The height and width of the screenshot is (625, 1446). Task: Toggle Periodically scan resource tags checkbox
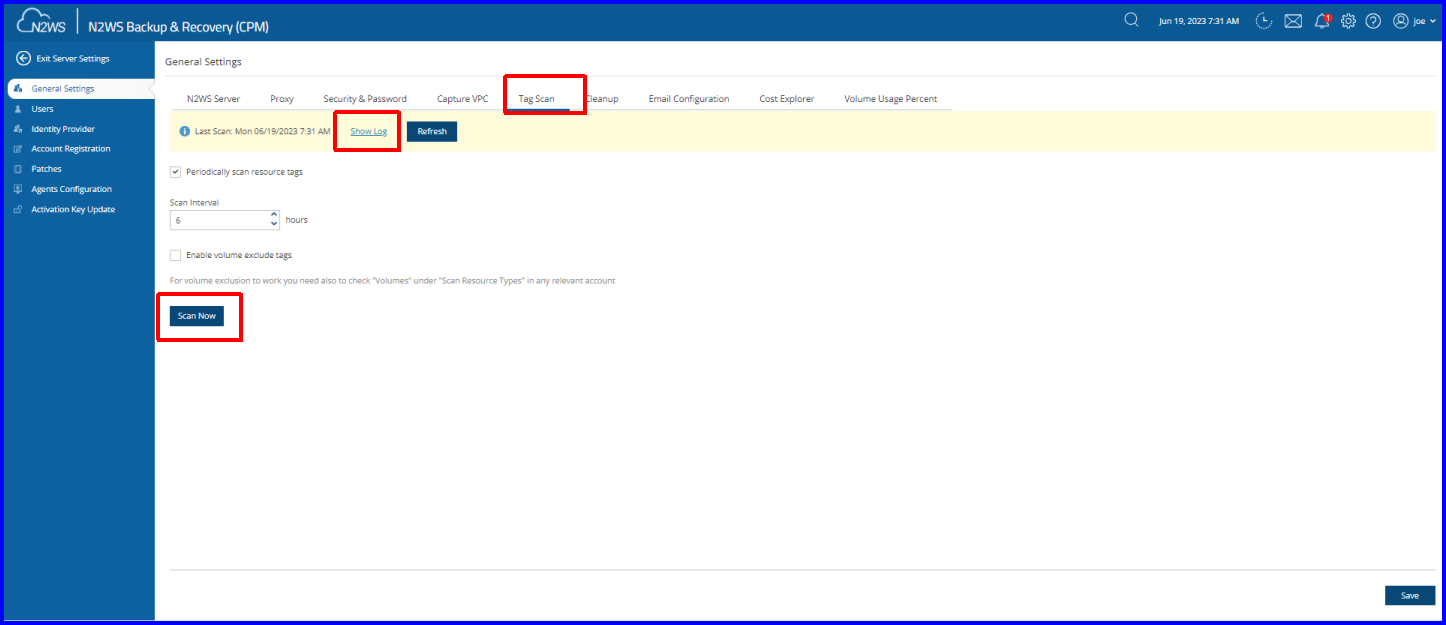176,172
